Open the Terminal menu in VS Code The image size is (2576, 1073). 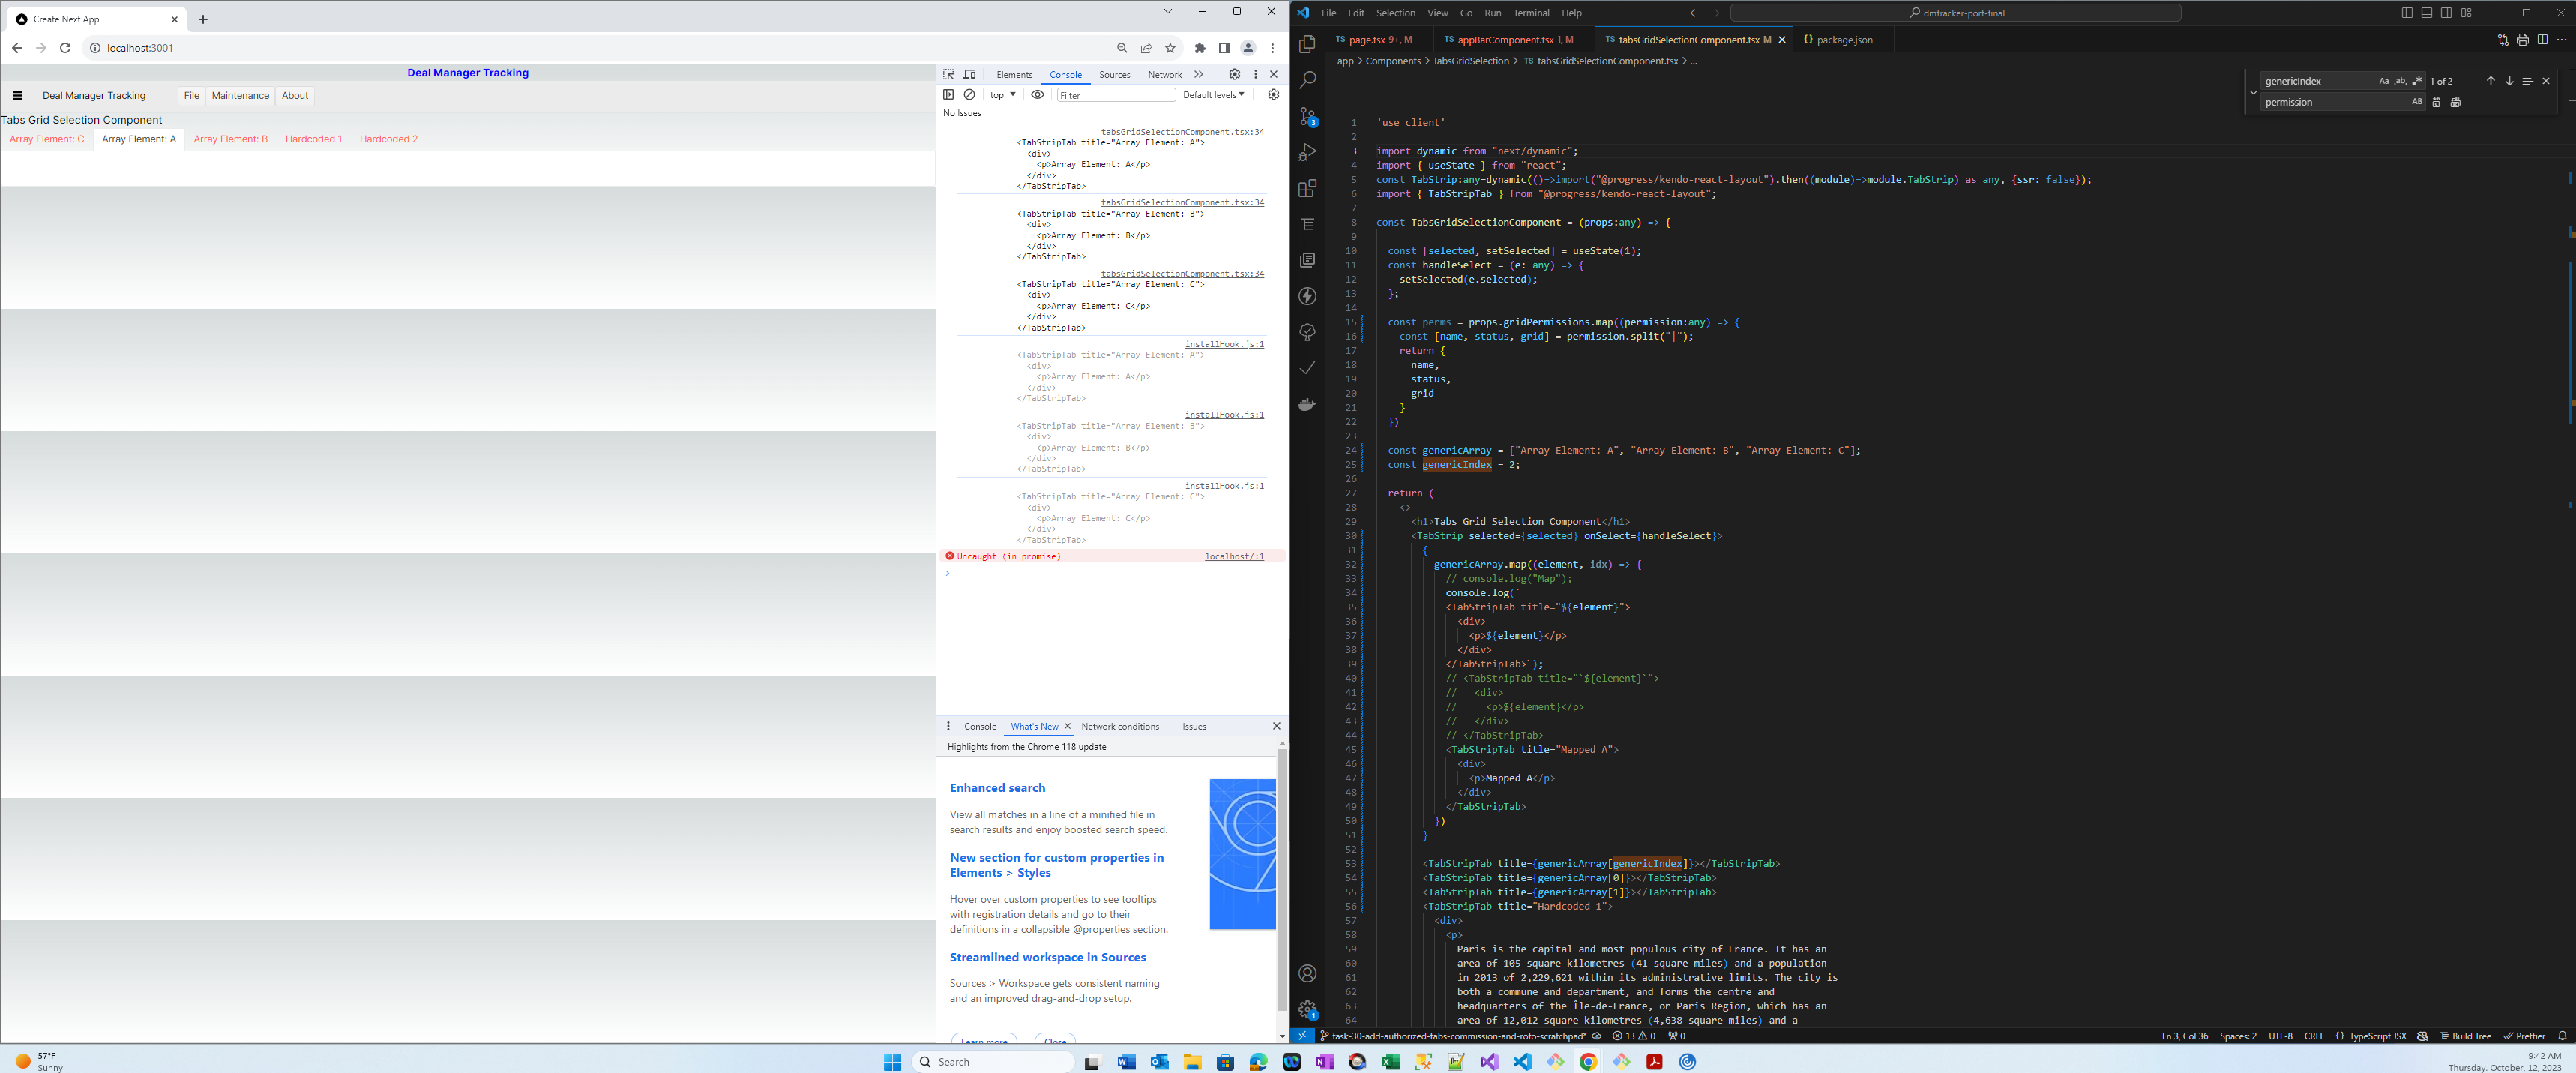1530,13
